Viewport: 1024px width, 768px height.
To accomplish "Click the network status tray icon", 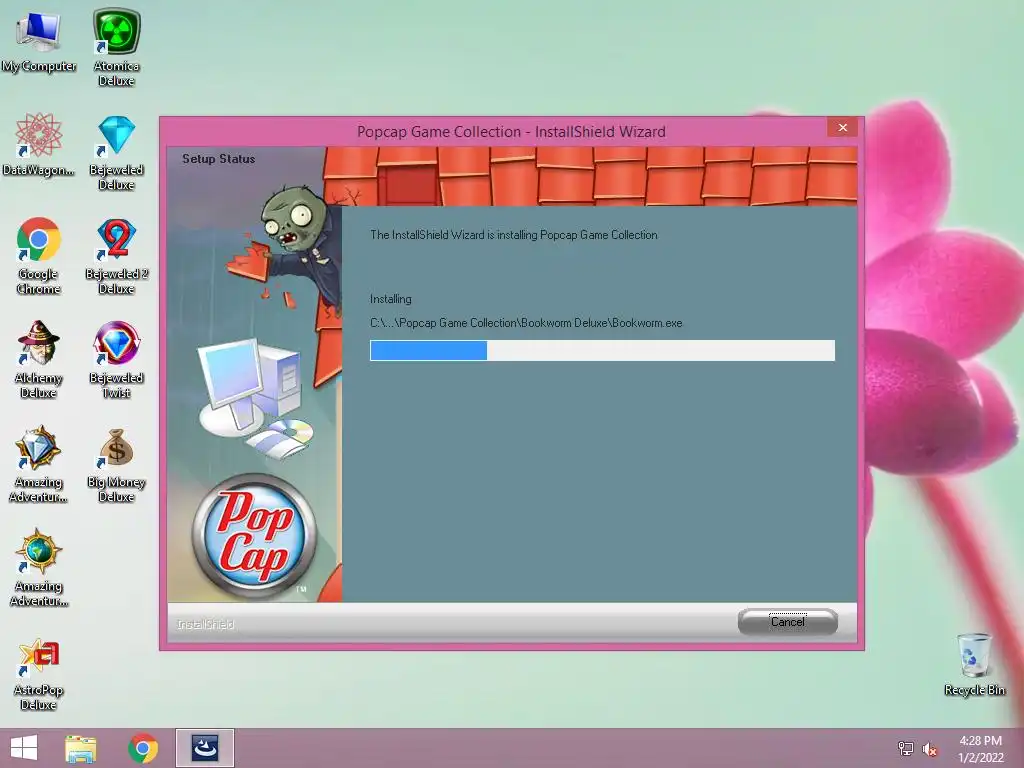I will click(906, 749).
